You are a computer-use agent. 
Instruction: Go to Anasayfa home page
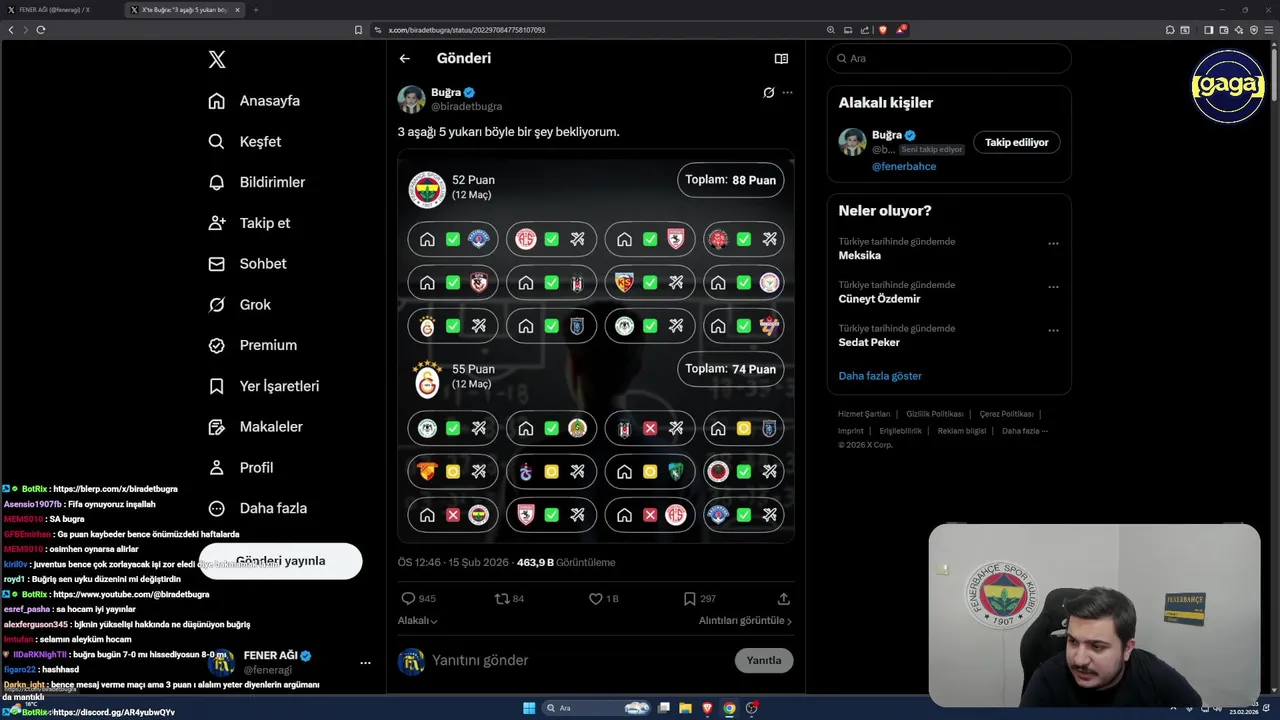coord(254,101)
